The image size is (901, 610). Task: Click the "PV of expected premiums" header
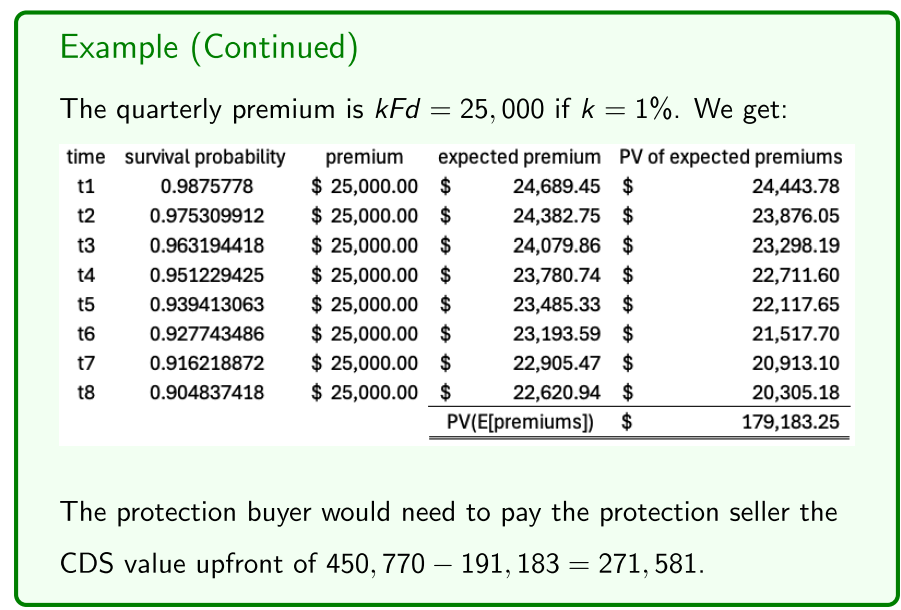coord(730,157)
